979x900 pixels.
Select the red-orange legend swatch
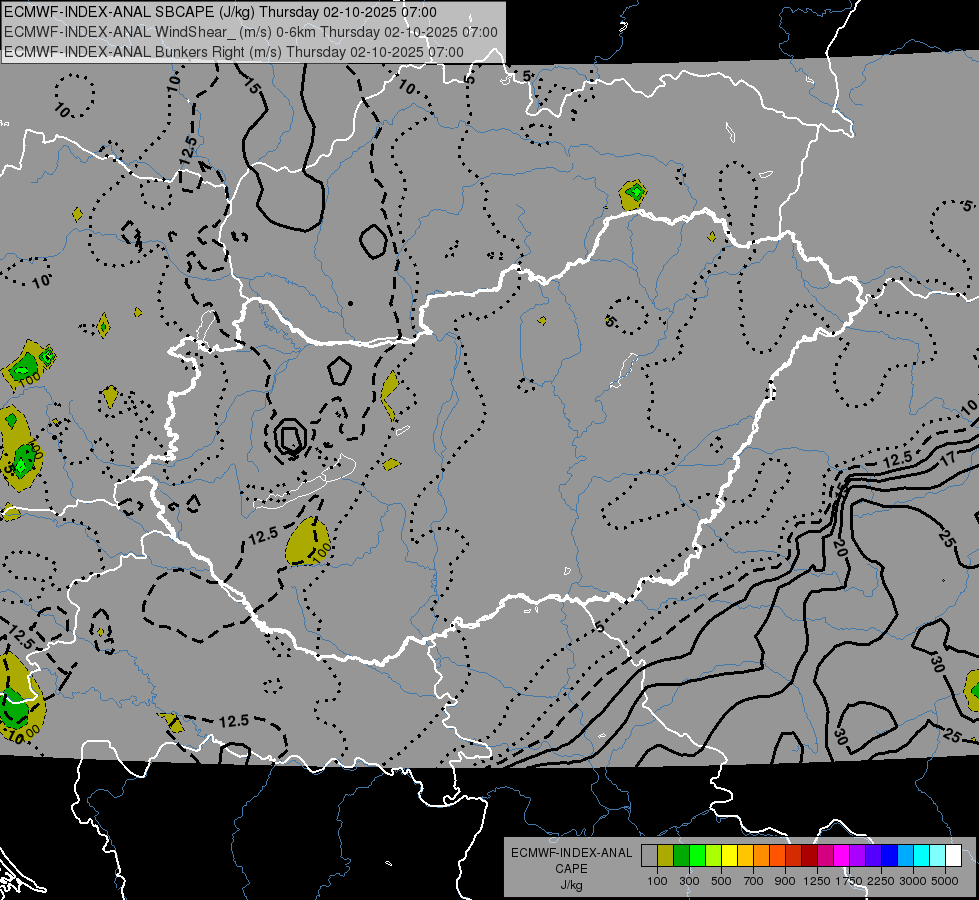click(777, 855)
